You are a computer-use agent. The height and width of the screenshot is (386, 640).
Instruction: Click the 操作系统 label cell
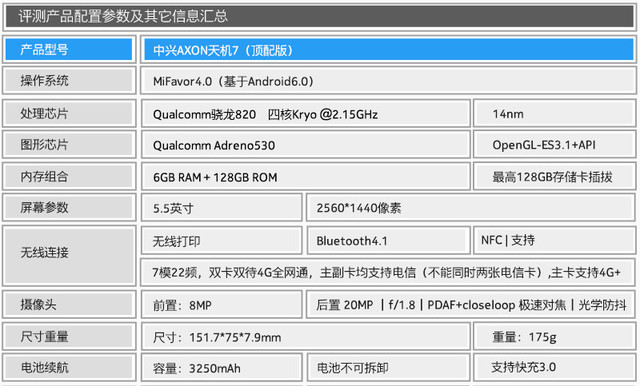(x=69, y=81)
